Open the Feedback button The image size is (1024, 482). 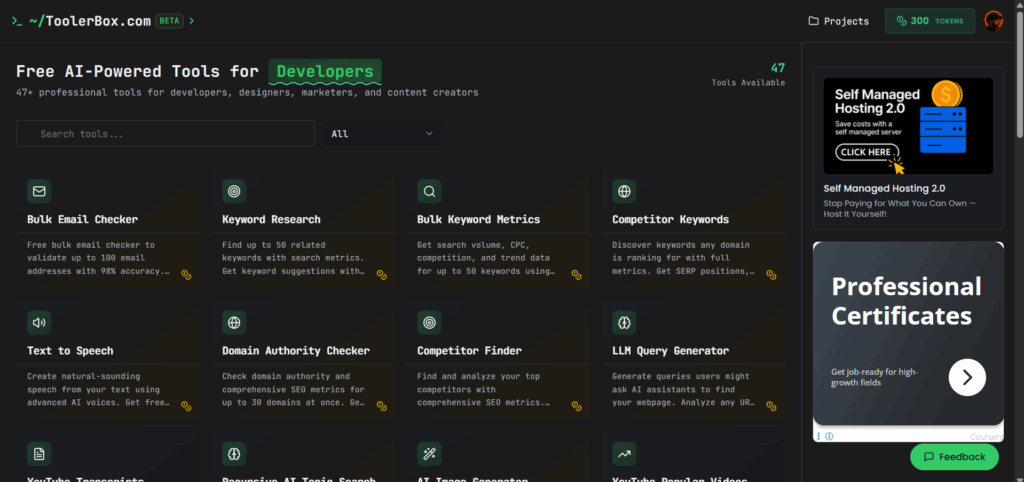(x=954, y=457)
